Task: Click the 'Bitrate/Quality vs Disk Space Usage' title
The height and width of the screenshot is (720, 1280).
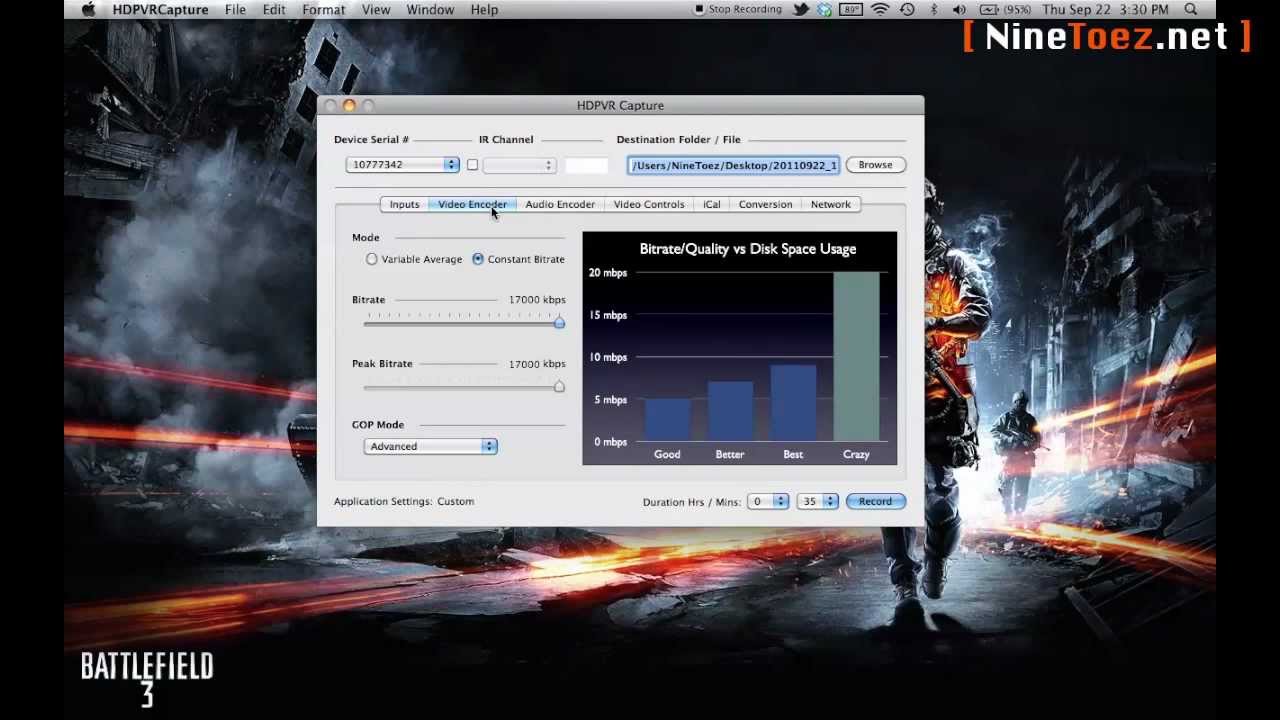Action: click(x=748, y=249)
